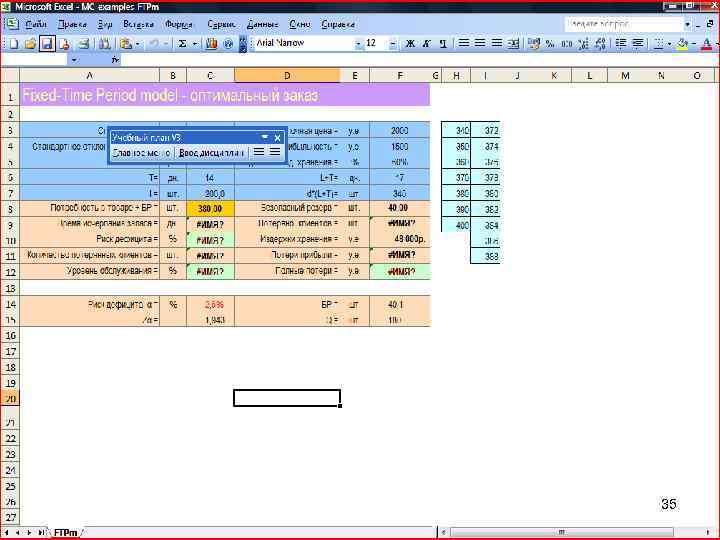The width and height of the screenshot is (720, 540).
Task: Align cell text to the right
Action: pos(497,44)
